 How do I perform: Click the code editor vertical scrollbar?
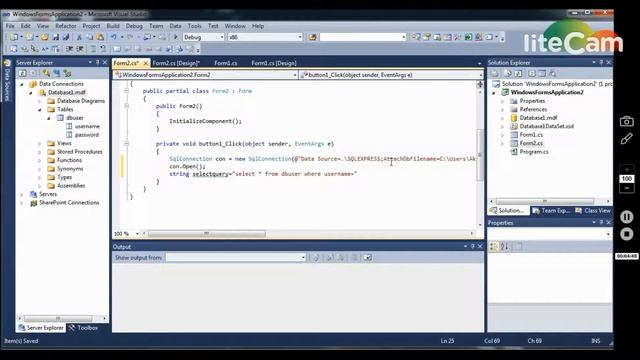click(480, 155)
